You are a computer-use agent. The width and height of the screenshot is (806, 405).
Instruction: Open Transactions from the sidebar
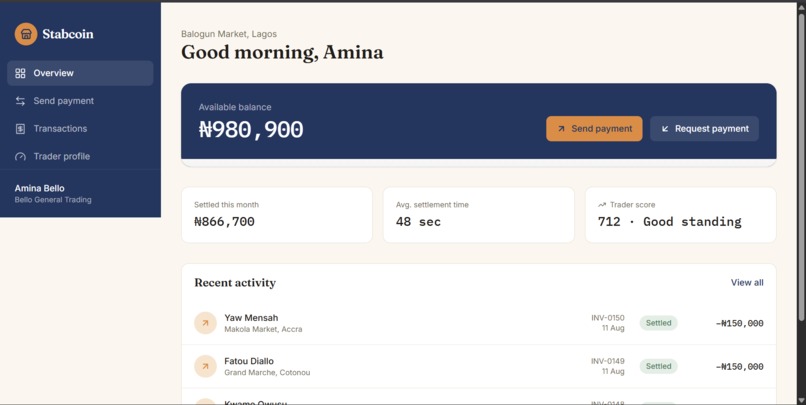click(80, 128)
